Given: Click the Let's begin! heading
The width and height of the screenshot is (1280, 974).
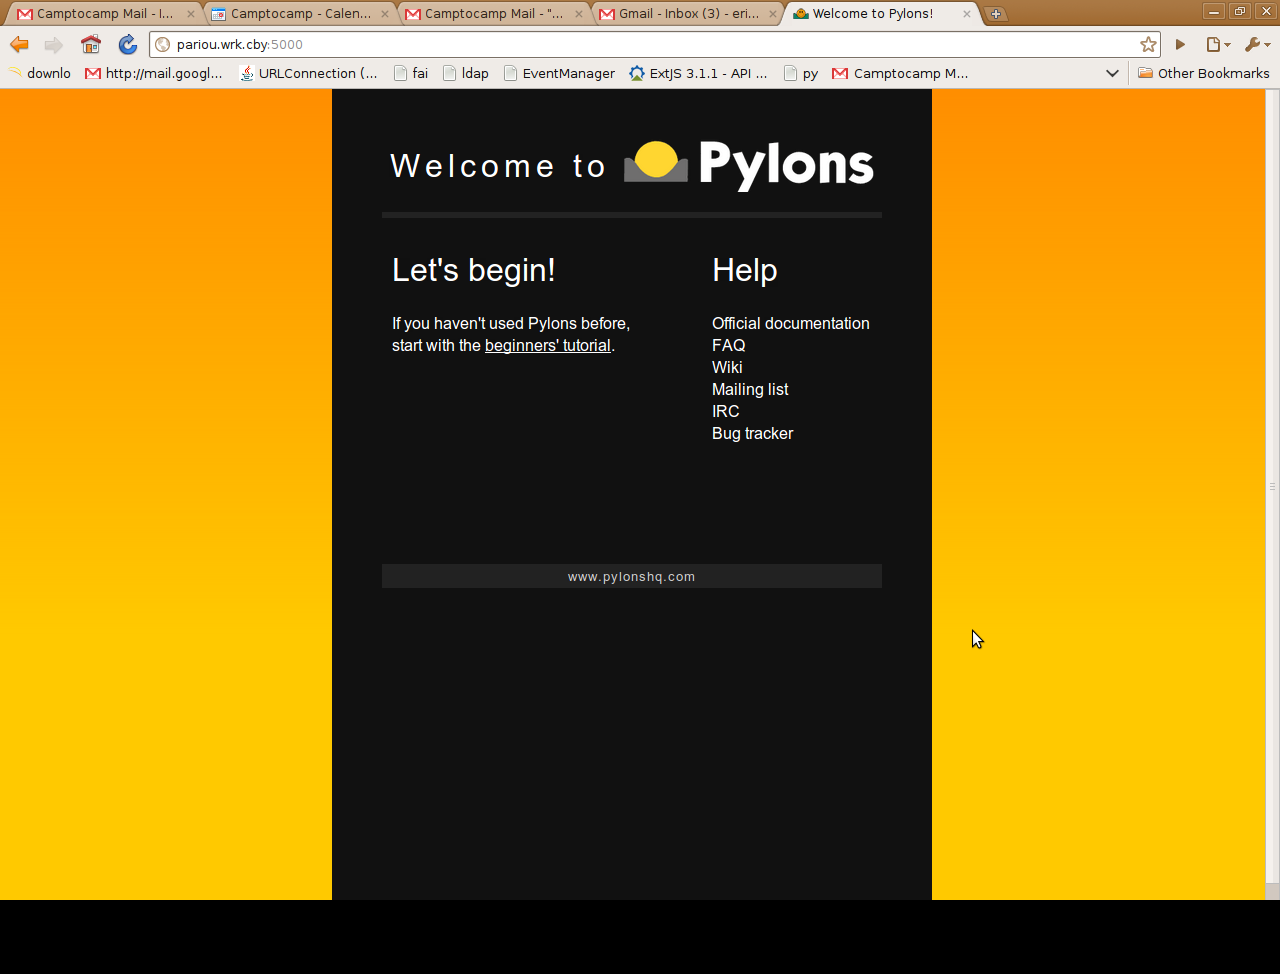Looking at the screenshot, I should (473, 270).
